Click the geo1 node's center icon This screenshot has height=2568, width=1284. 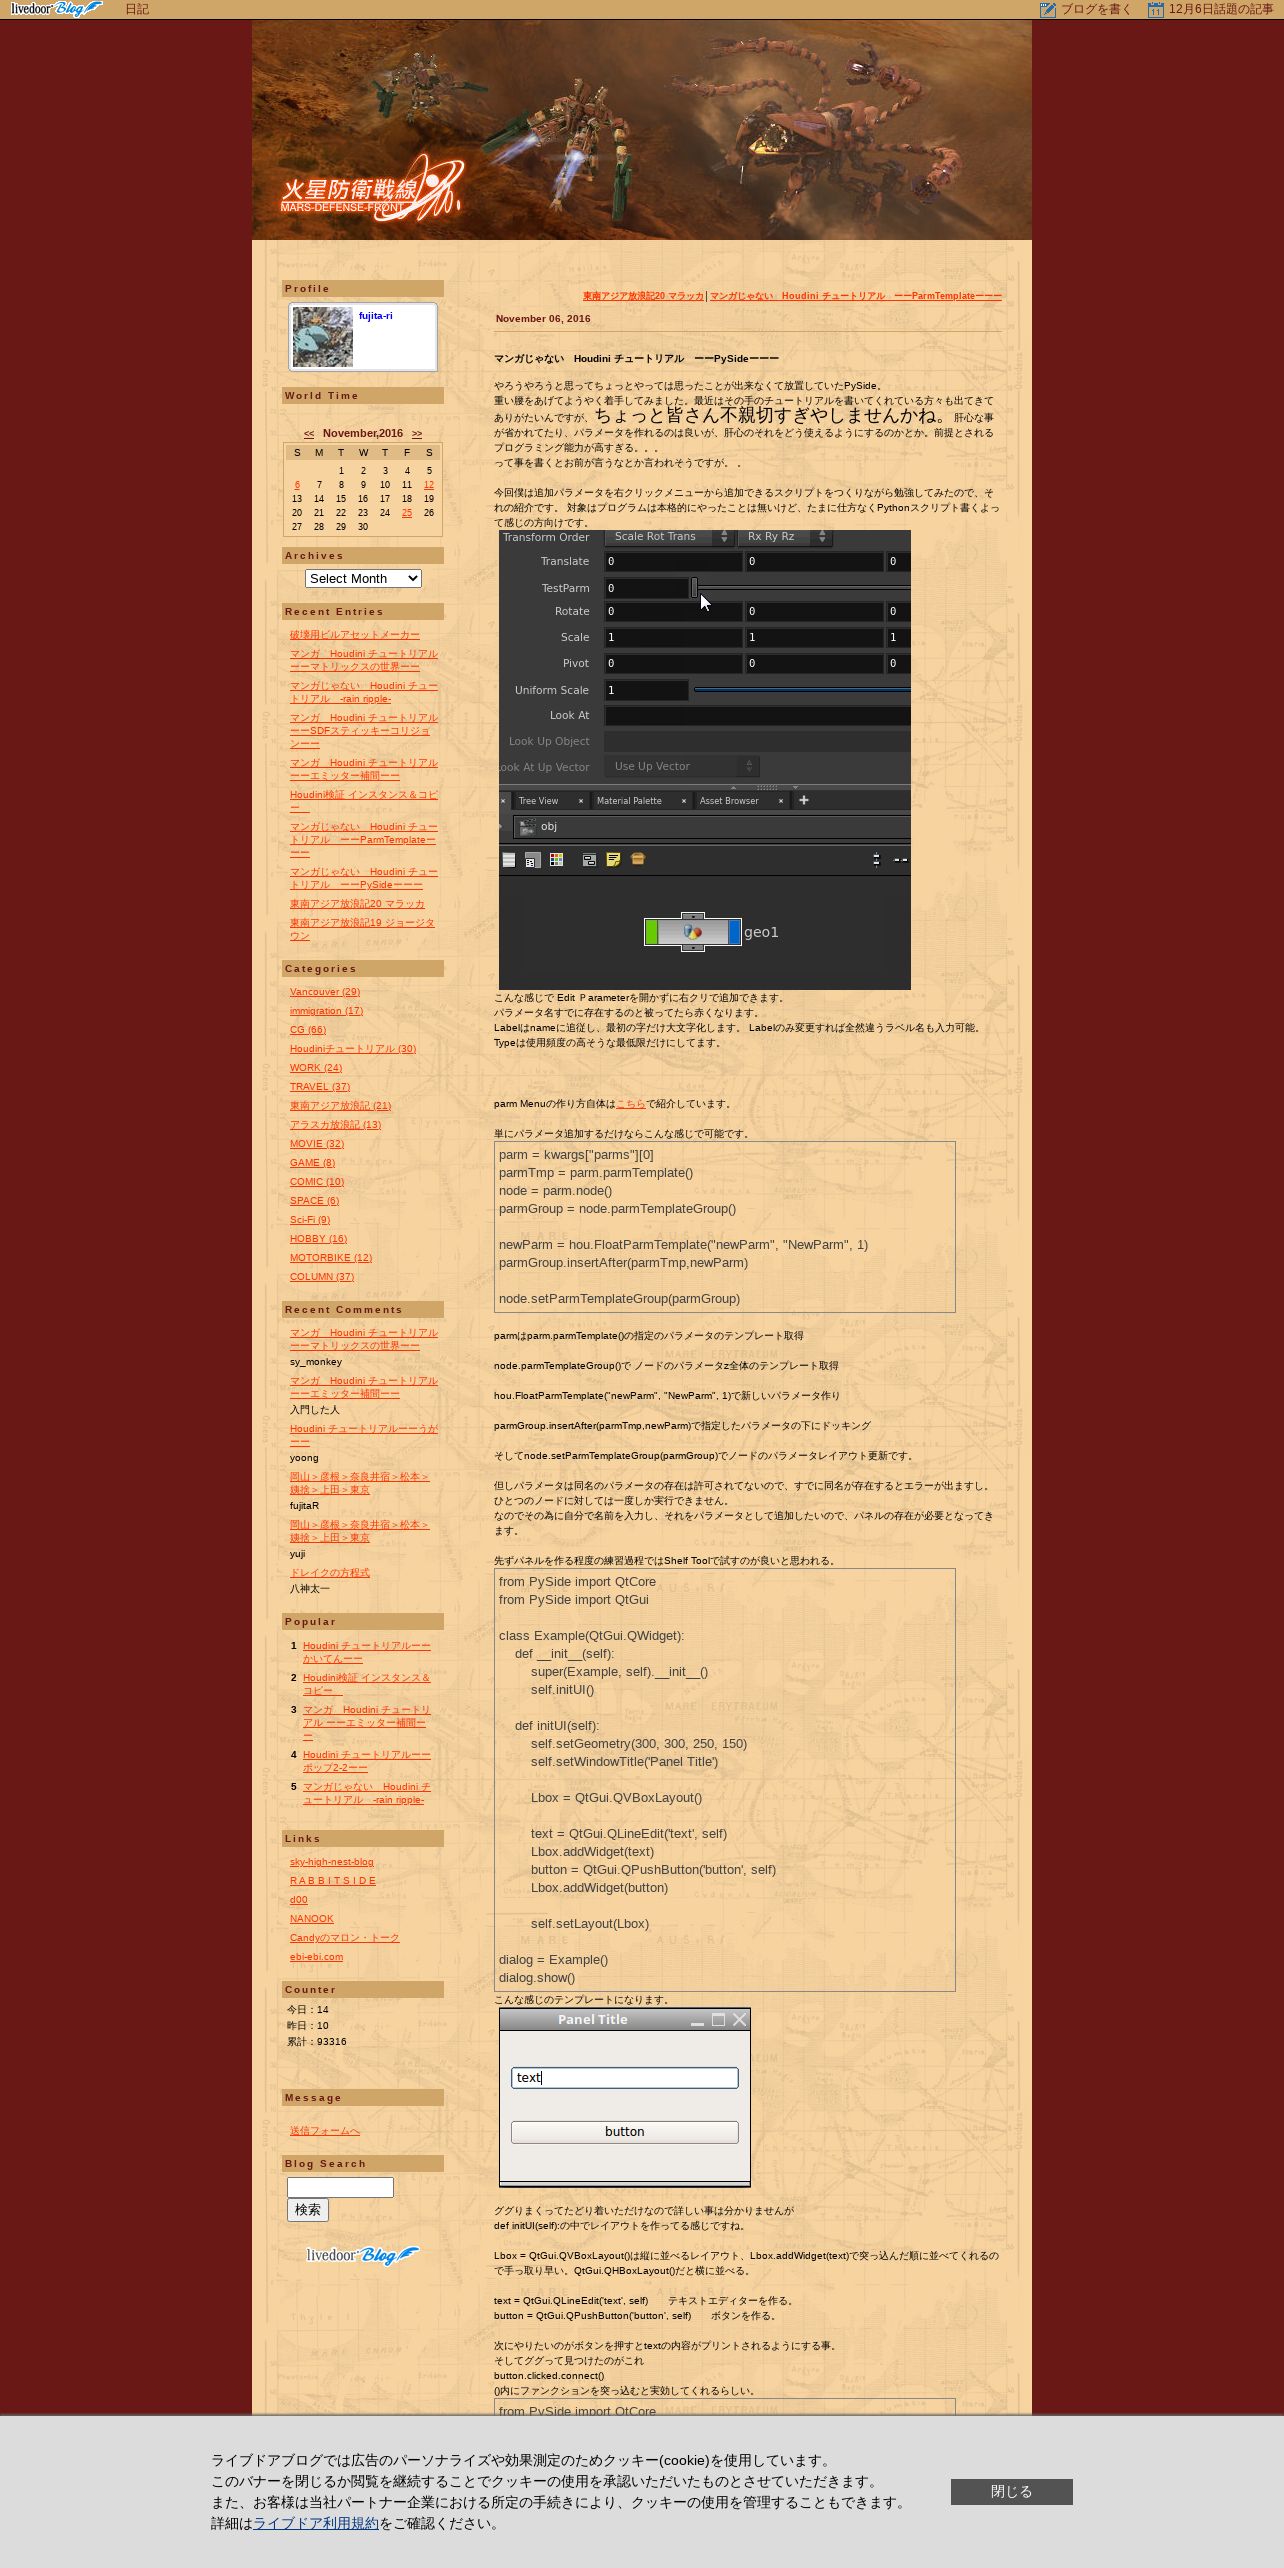click(693, 932)
